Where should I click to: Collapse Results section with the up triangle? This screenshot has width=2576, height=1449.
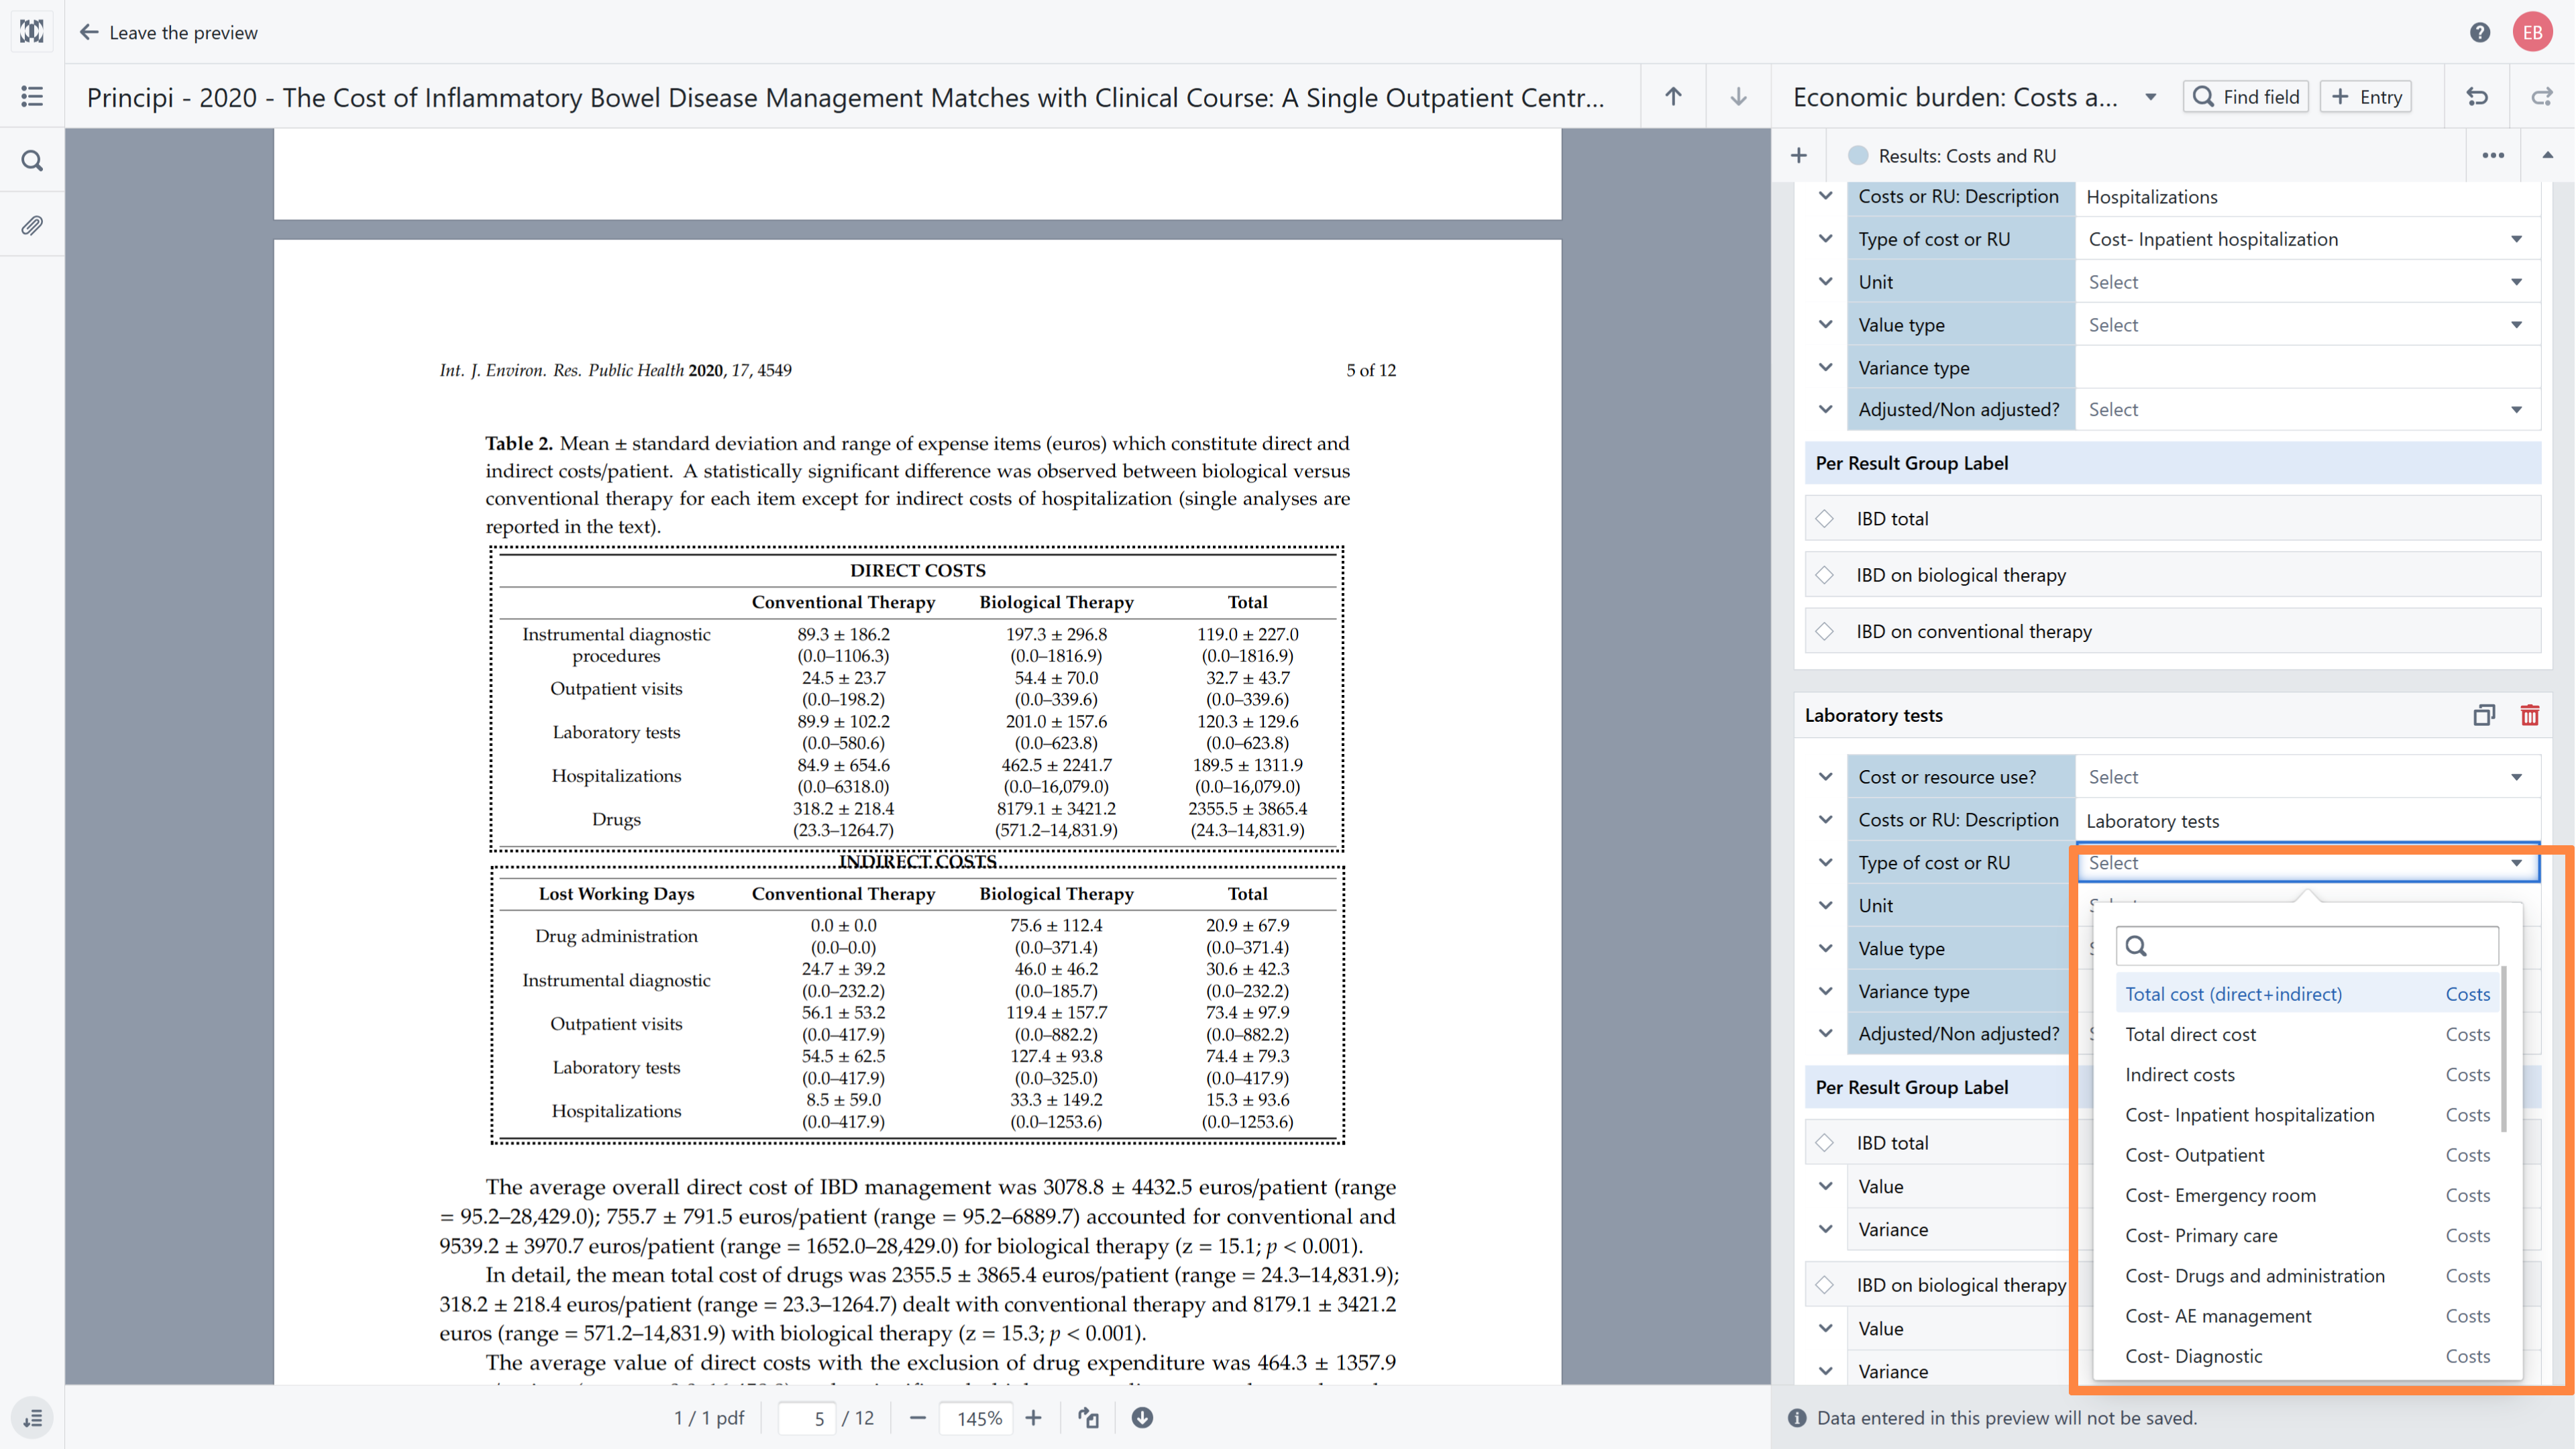point(2547,155)
